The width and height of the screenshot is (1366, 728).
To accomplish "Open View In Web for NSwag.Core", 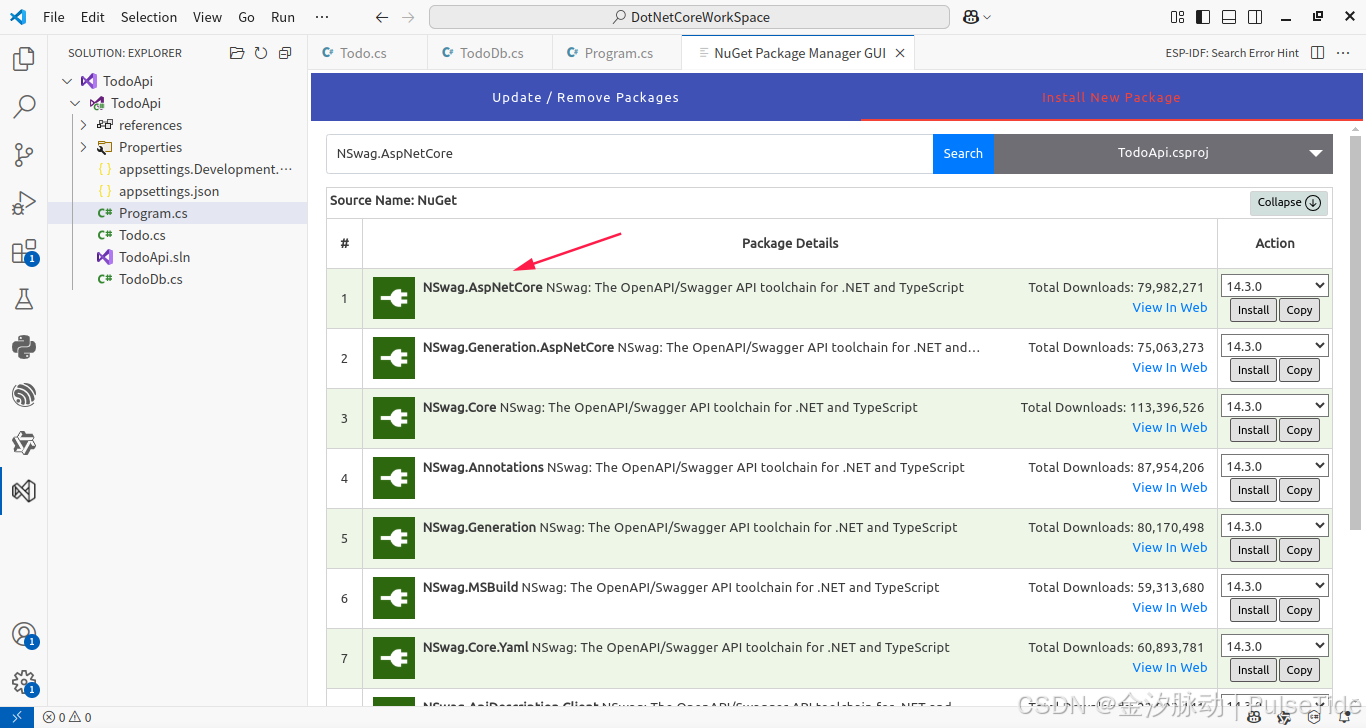I will (1169, 427).
